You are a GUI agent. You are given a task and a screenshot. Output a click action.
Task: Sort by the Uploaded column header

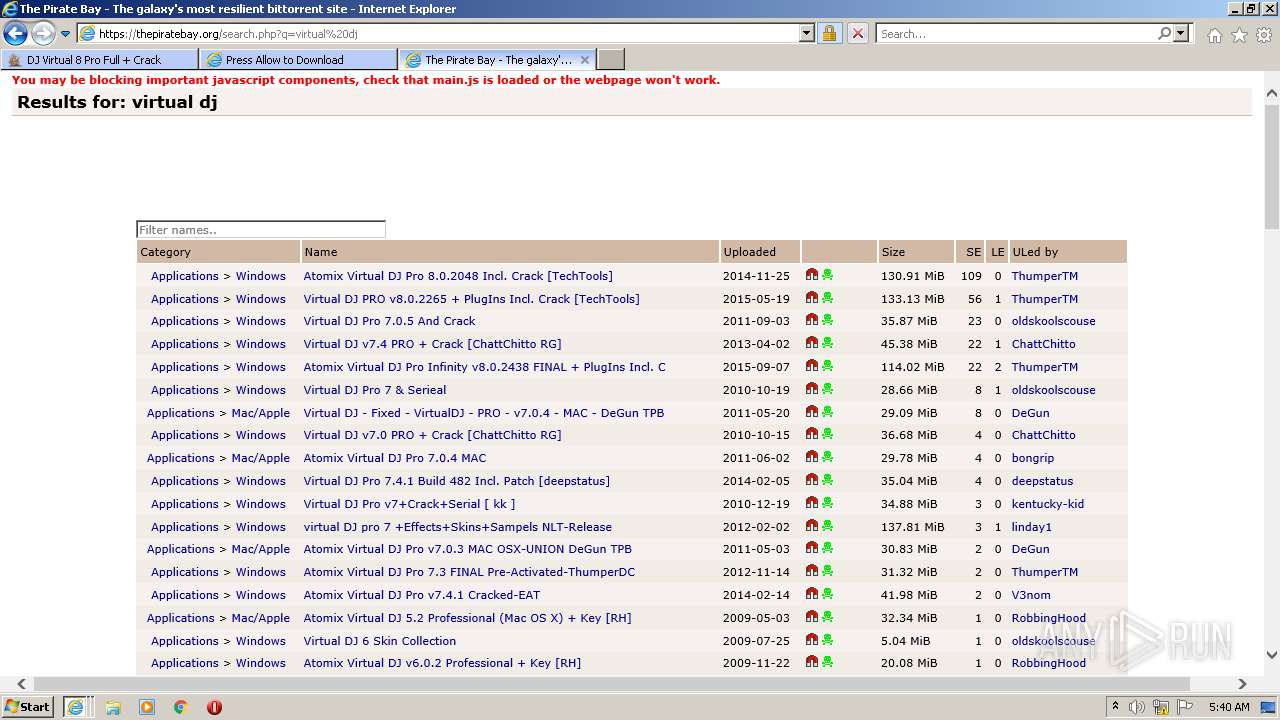[749, 252]
